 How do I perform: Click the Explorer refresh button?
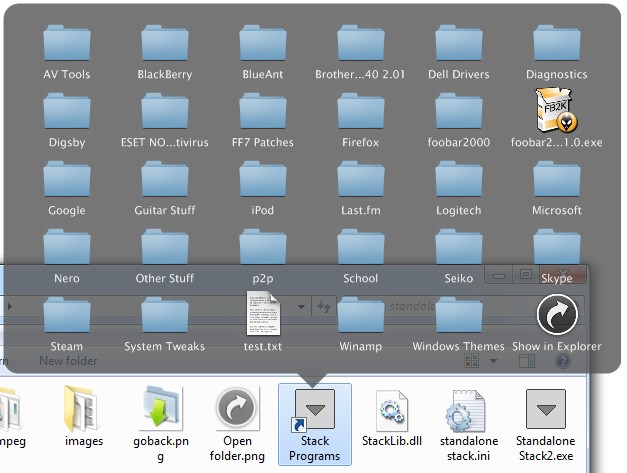point(323,307)
